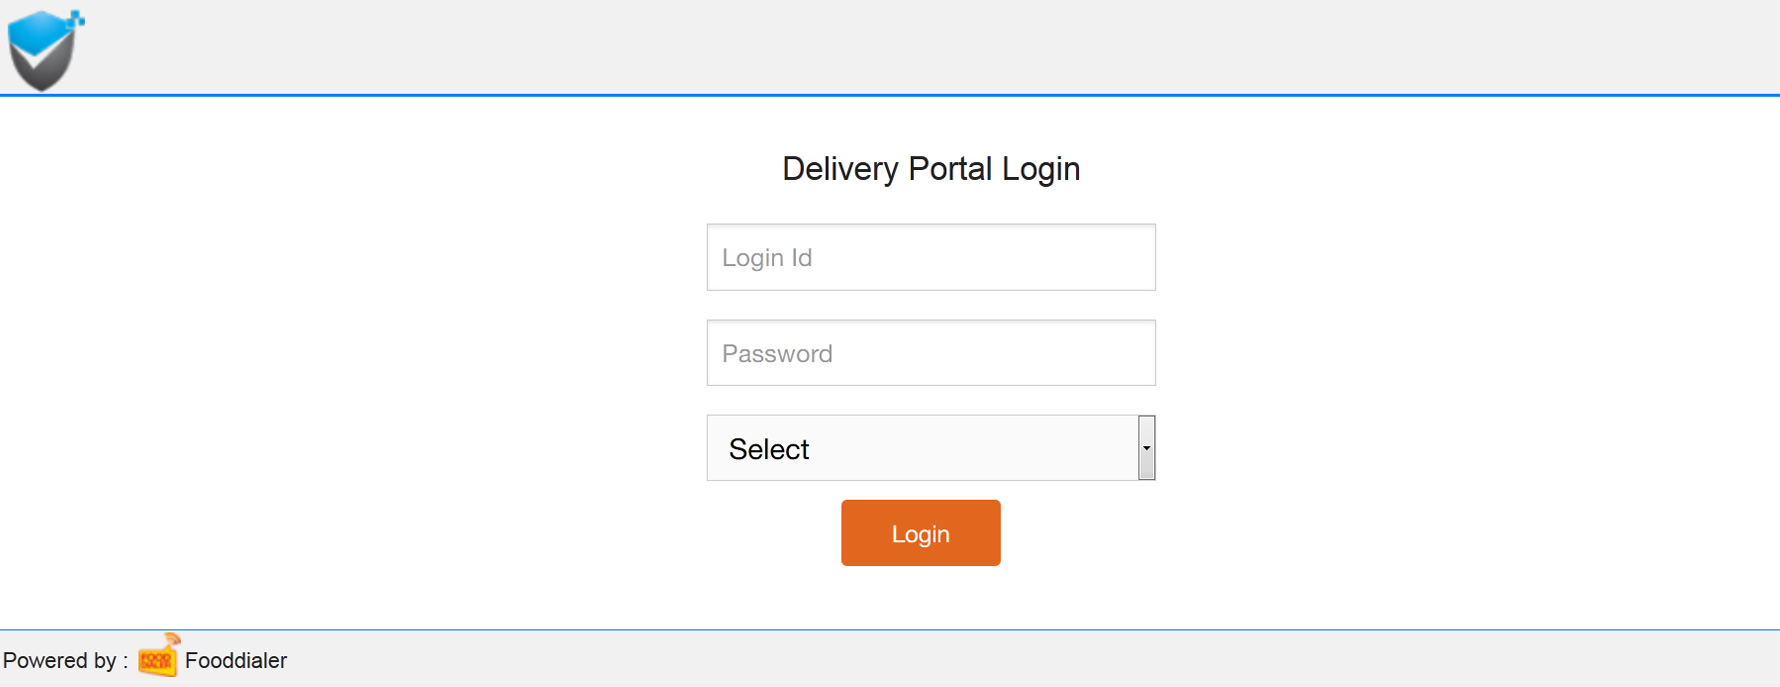
Task: Focus the Password field
Action: coord(931,353)
